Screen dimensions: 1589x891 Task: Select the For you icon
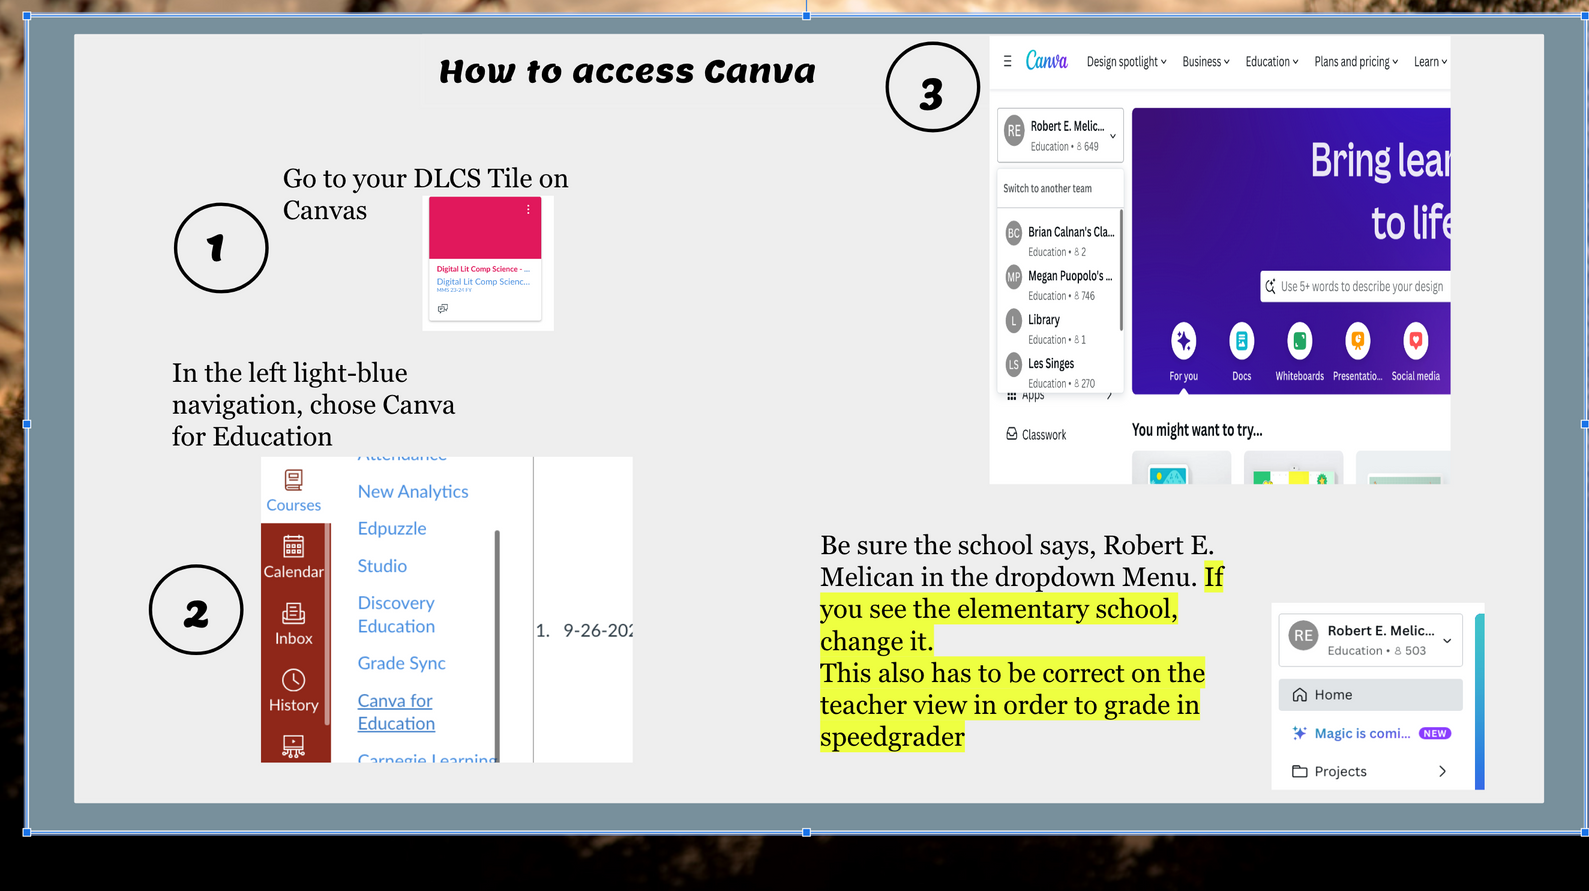[x=1184, y=341]
